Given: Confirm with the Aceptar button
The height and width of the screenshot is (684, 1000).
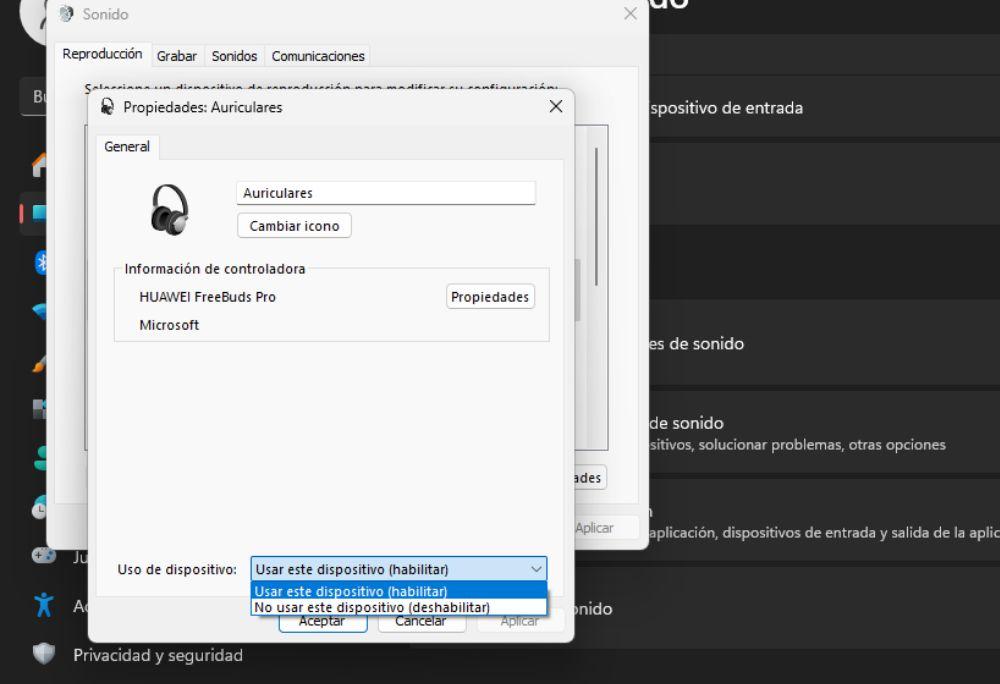Looking at the screenshot, I should (x=322, y=621).
